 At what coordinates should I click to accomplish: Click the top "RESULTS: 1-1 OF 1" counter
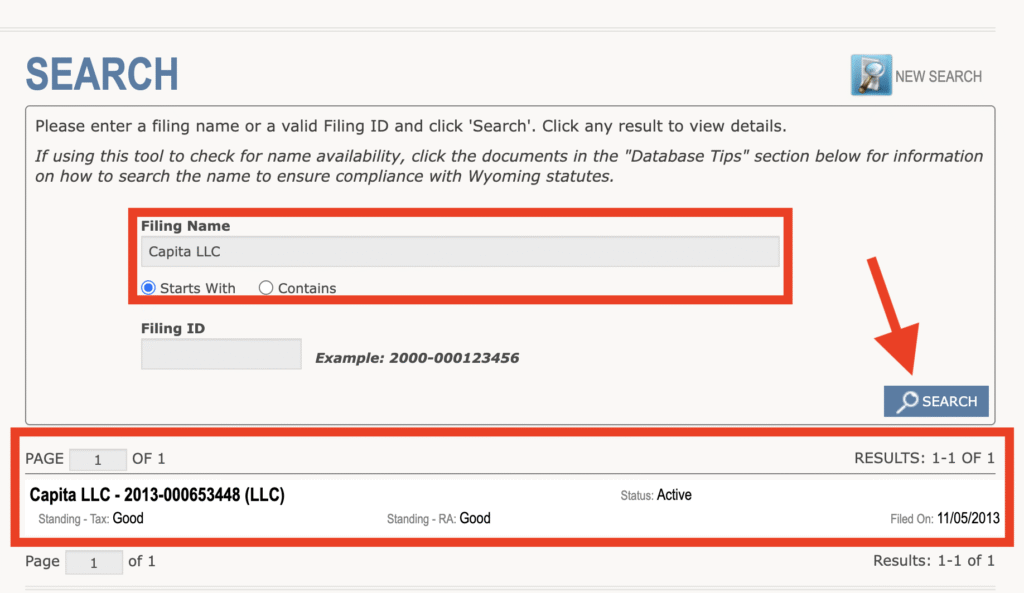point(924,458)
